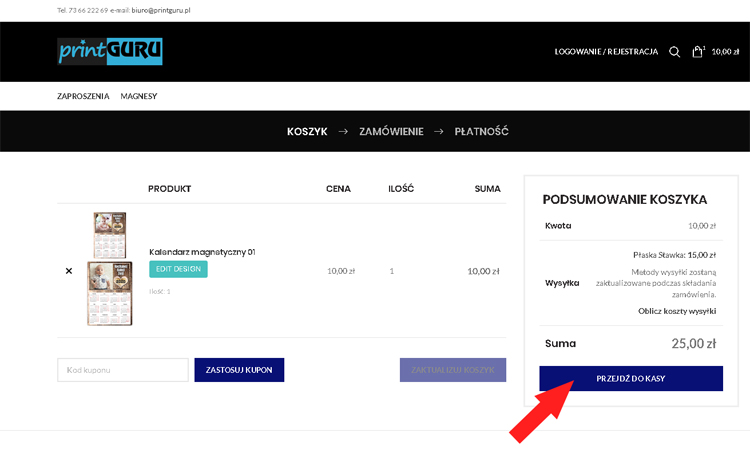This screenshot has height=449, width=750.
Task: Remove Kalendarz magnetyczny 01 with the X icon
Action: [x=69, y=270]
